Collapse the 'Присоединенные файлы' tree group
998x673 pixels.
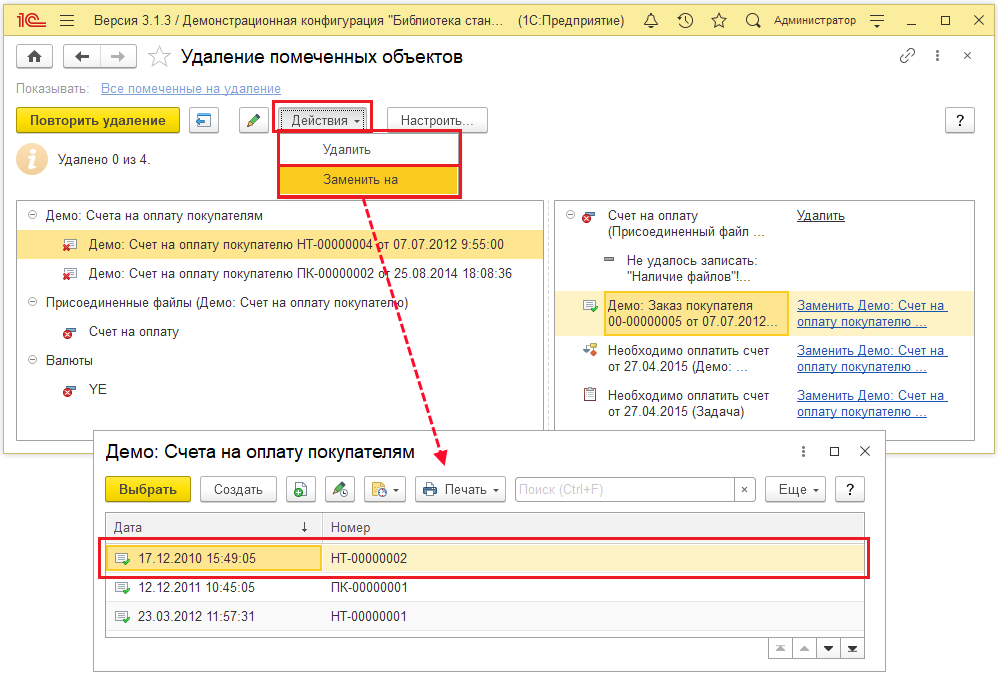pos(32,302)
